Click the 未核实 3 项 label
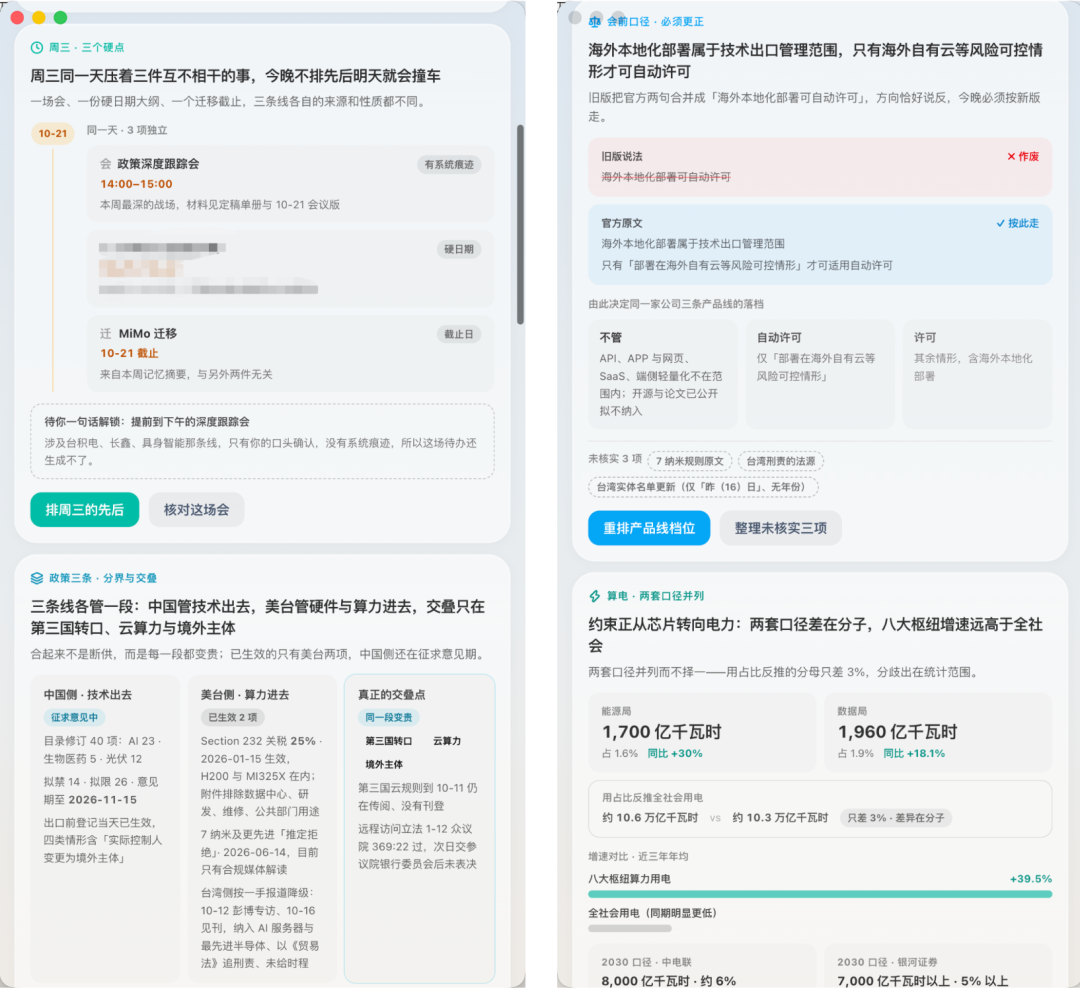This screenshot has height=989, width=1080. coord(615,459)
